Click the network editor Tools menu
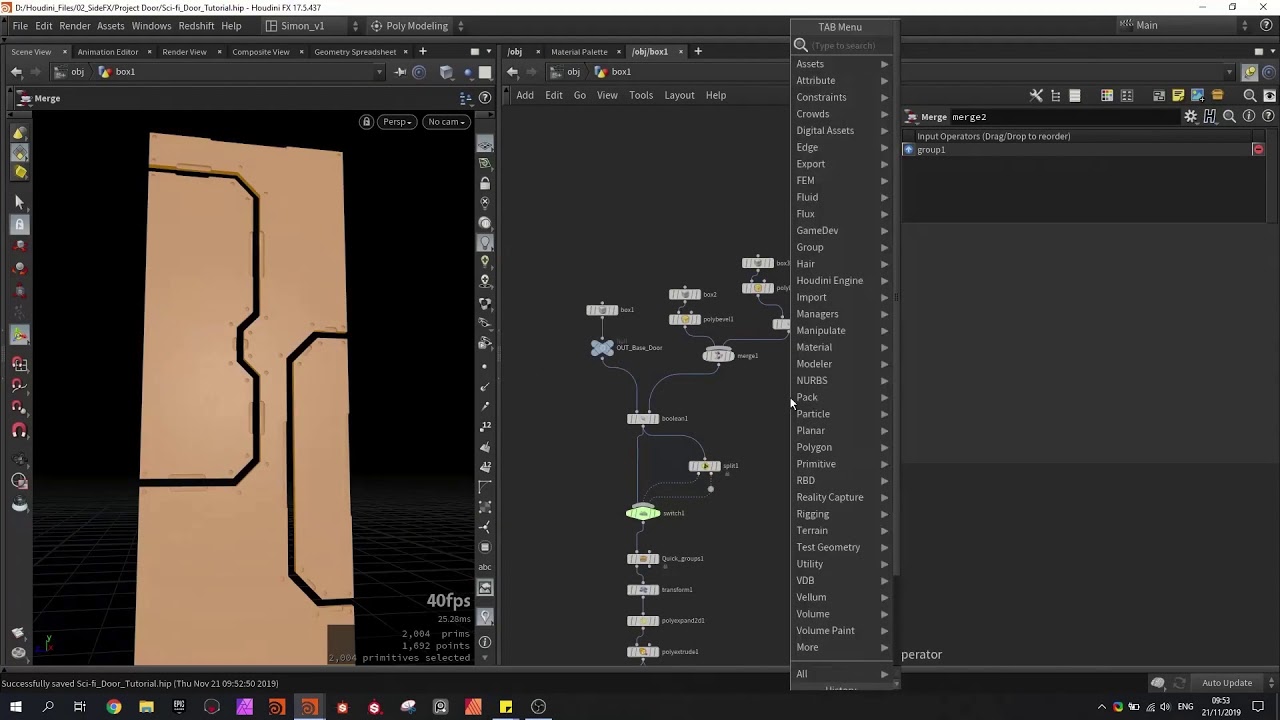 click(x=641, y=95)
